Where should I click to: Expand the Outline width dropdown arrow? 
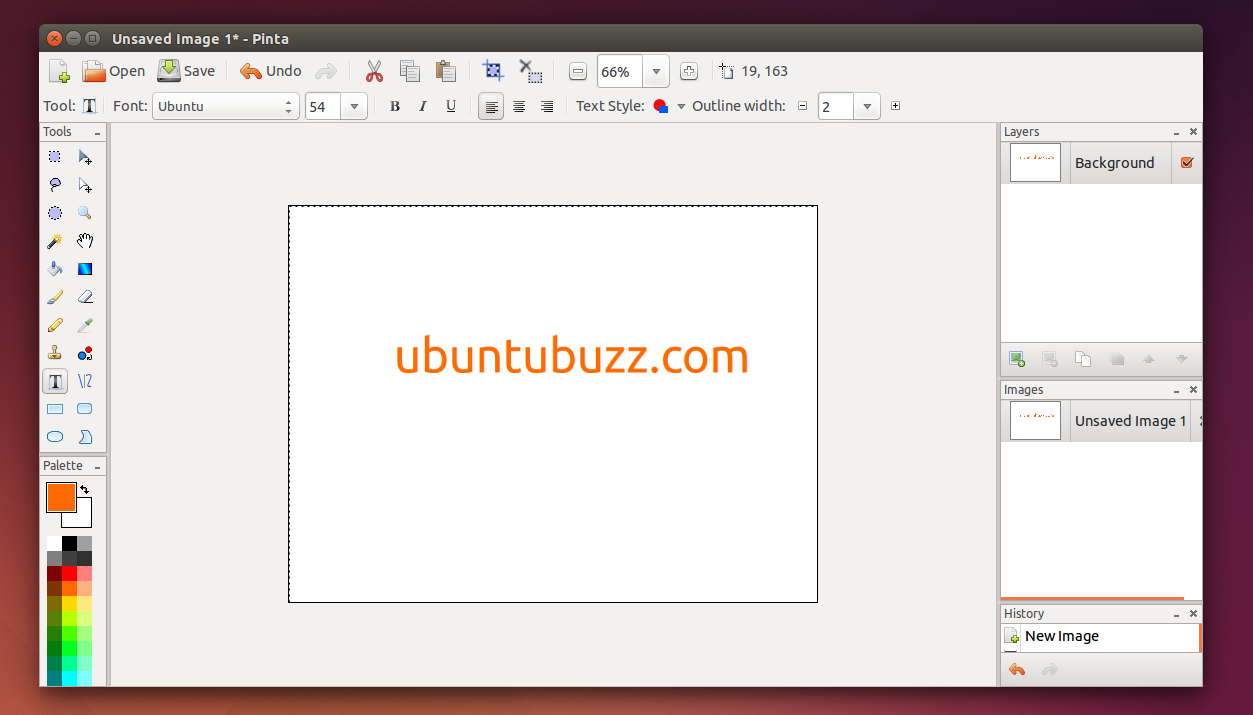[868, 106]
